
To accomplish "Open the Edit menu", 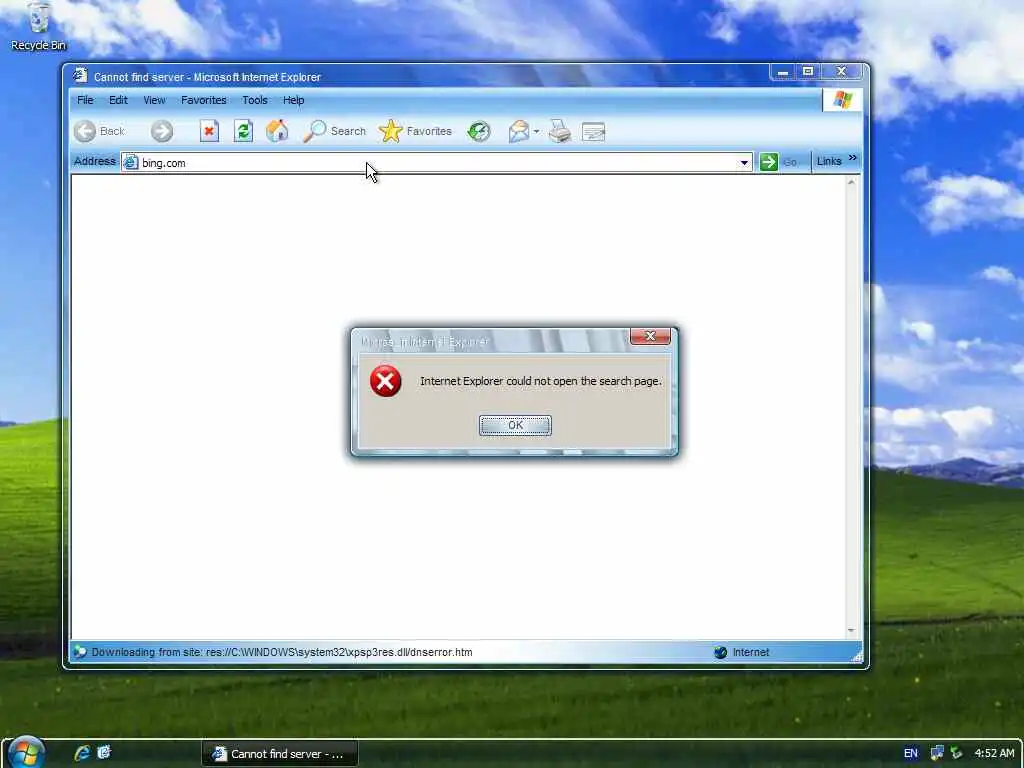I will click(118, 100).
